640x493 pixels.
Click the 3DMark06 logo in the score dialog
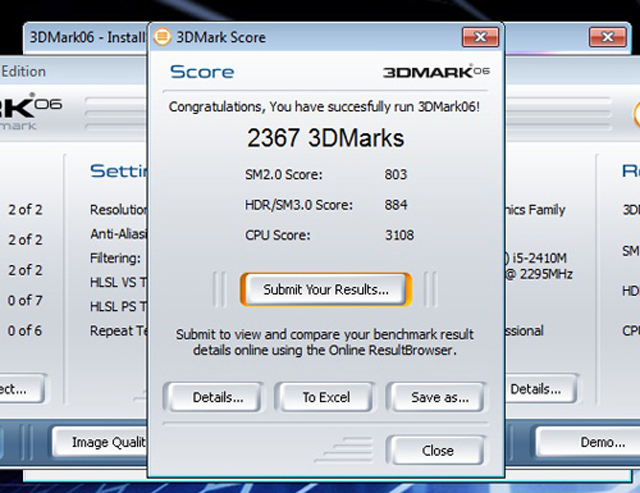436,71
